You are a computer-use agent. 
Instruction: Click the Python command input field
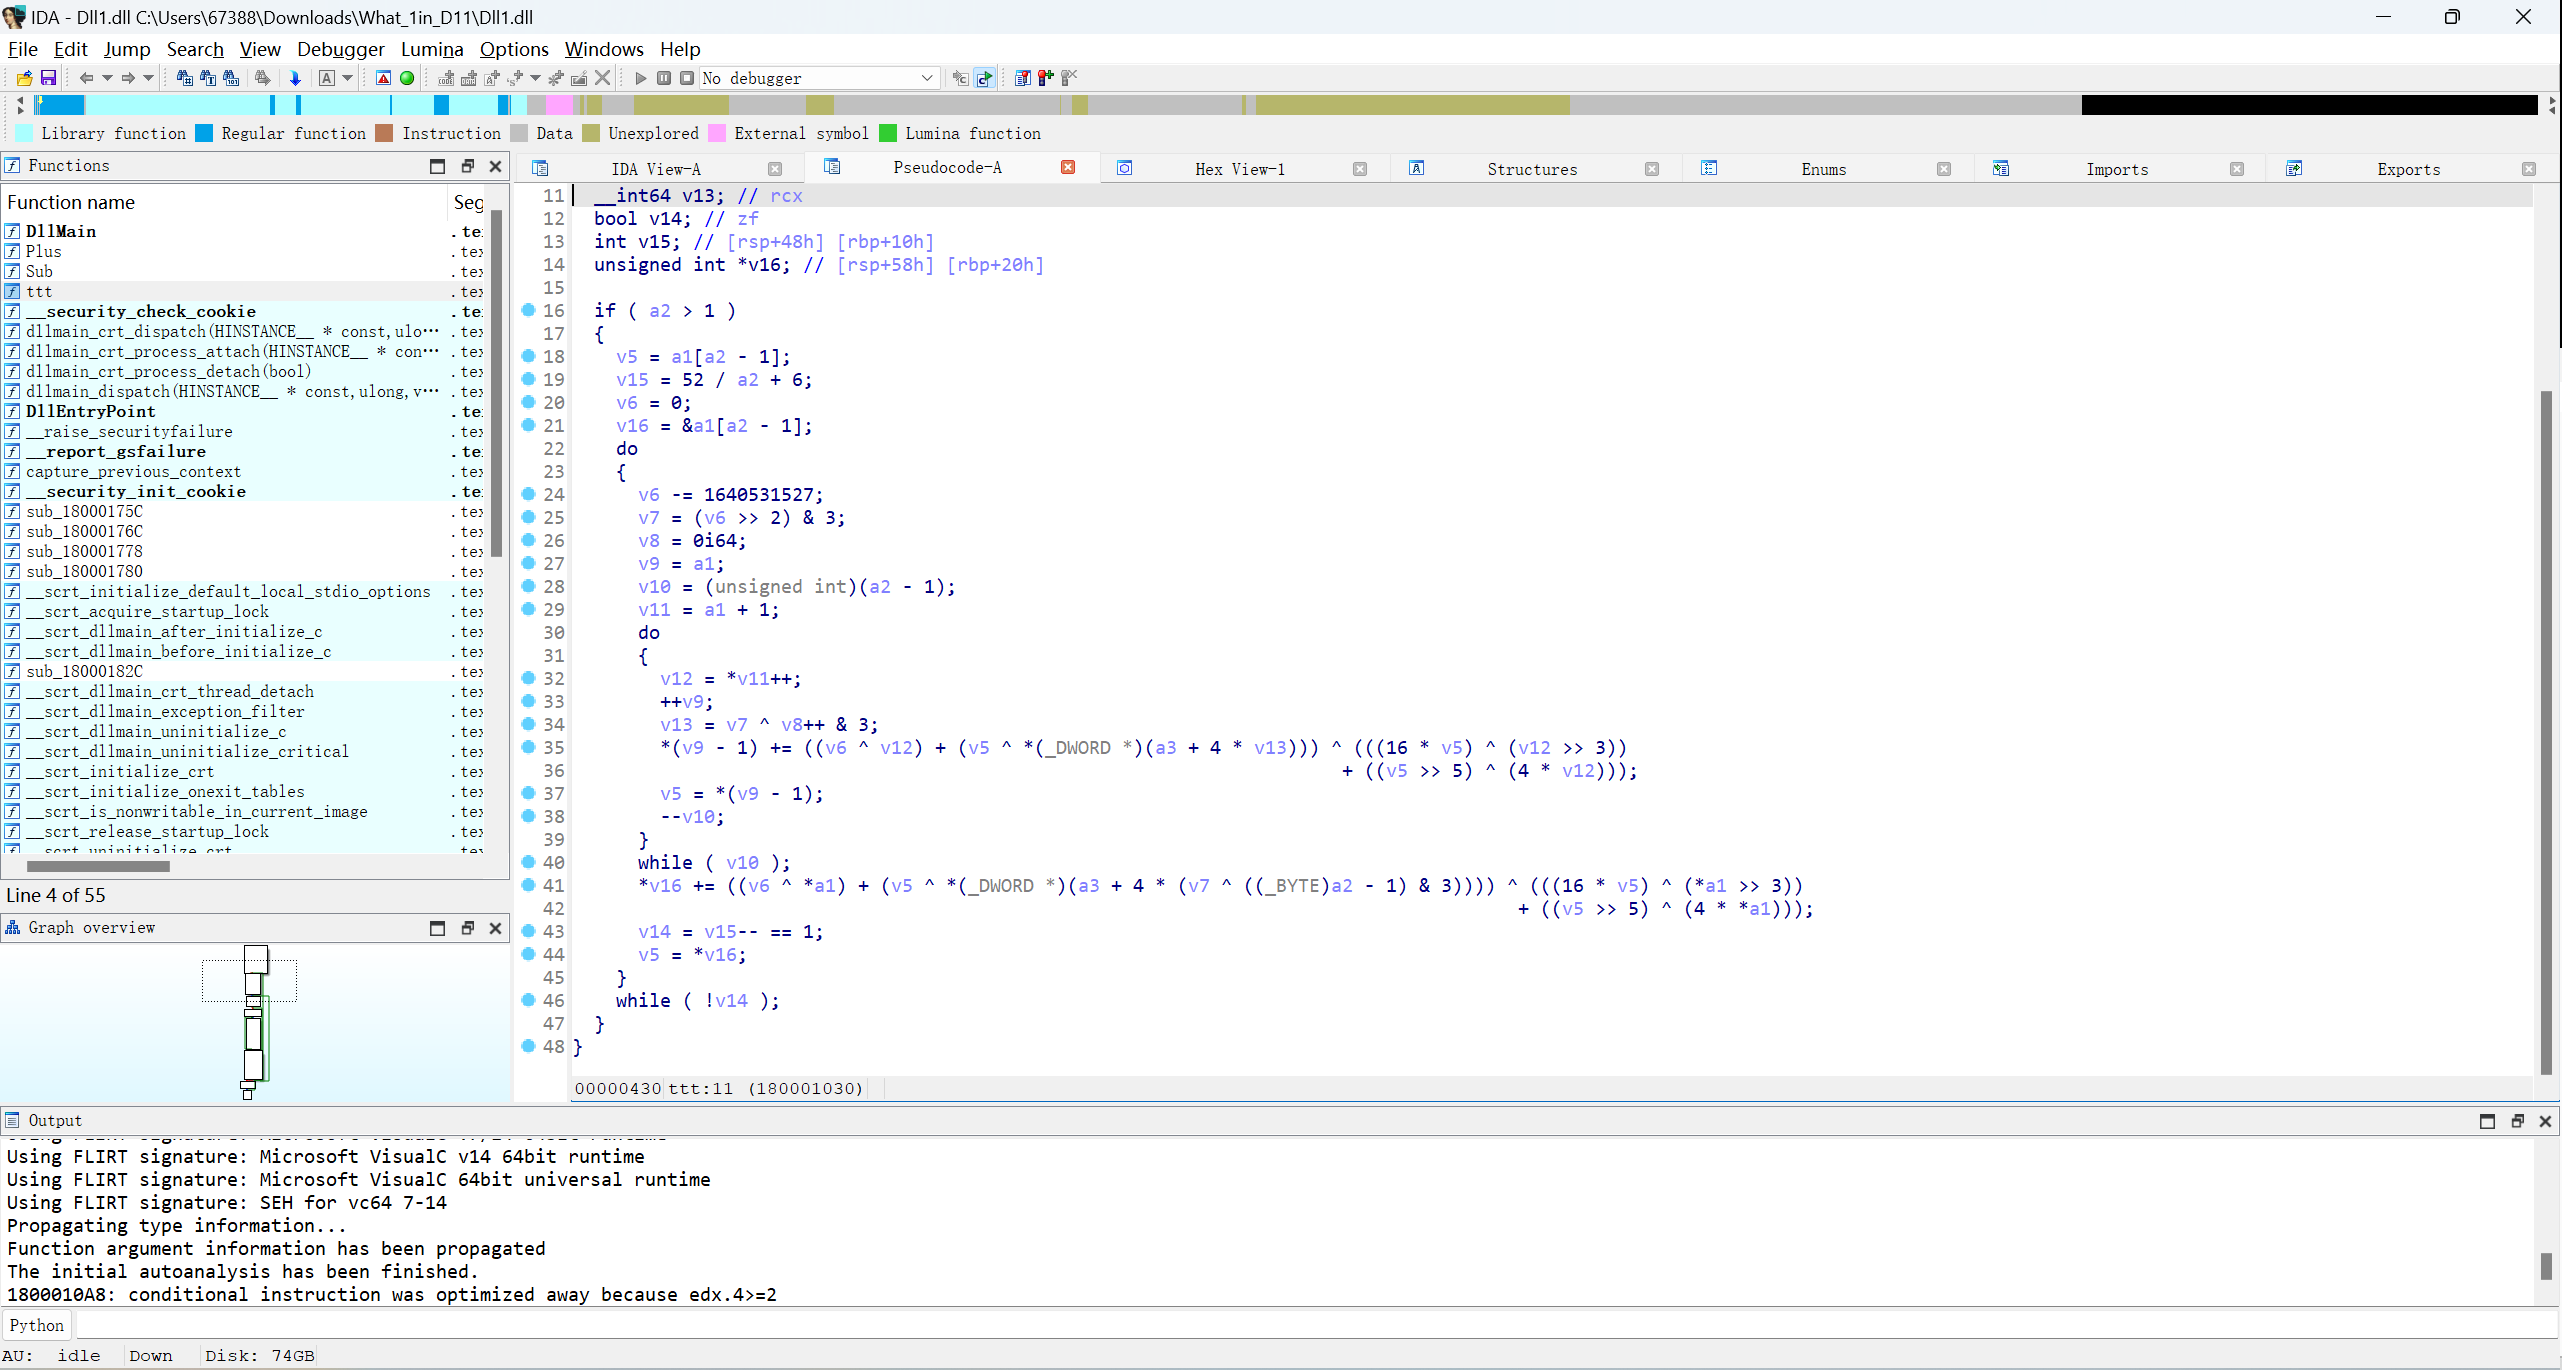pyautogui.click(x=1316, y=1325)
